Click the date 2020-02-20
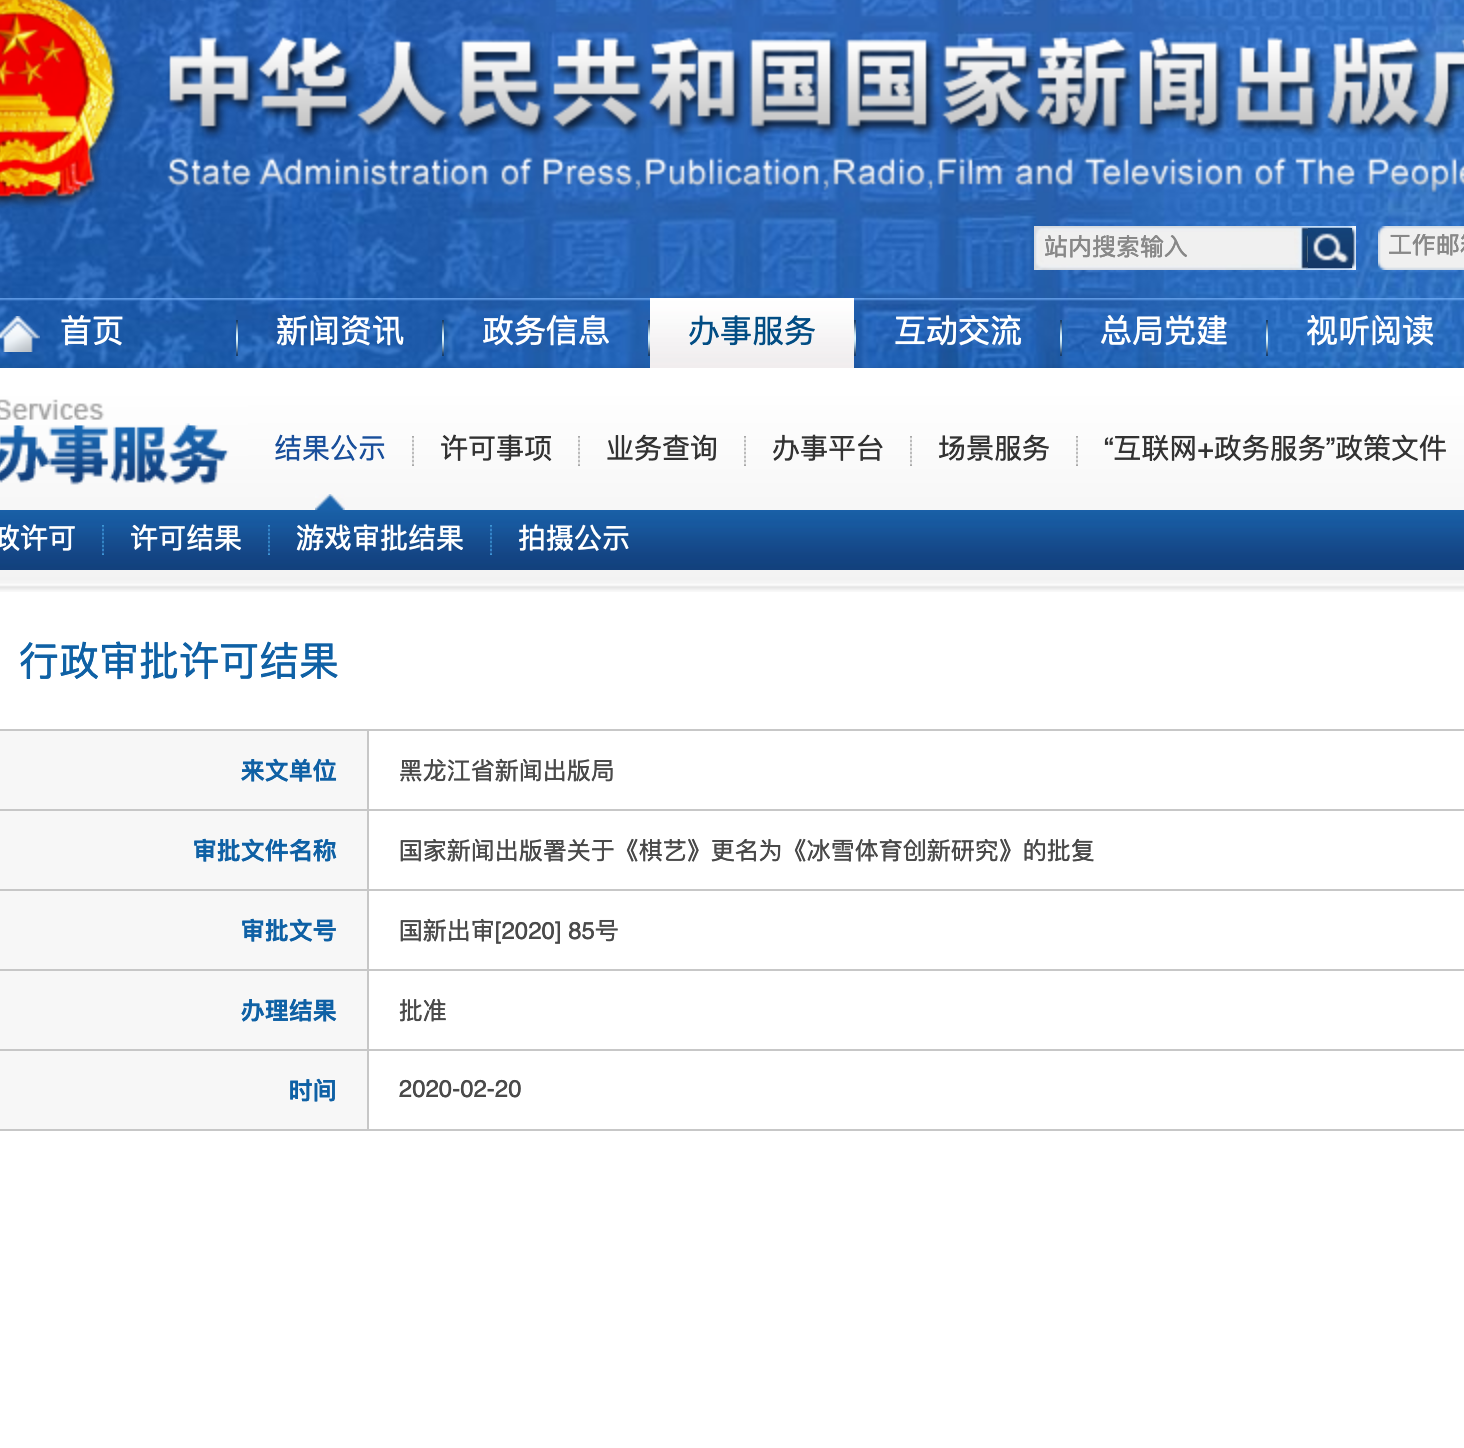The width and height of the screenshot is (1464, 1448). [460, 1089]
